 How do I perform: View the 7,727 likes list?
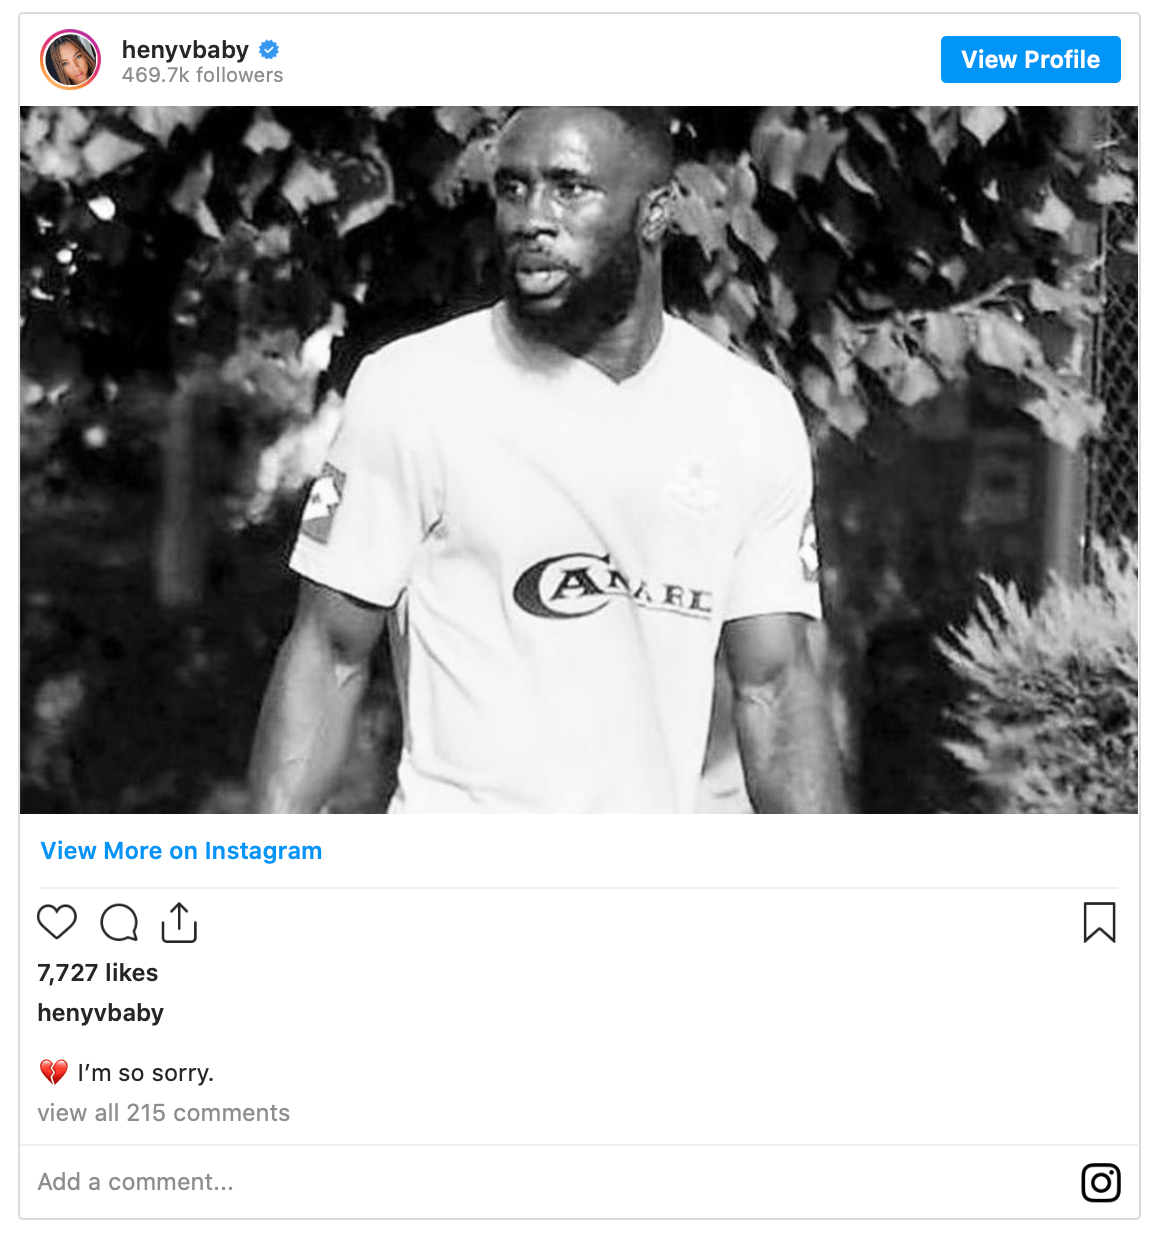point(98,973)
